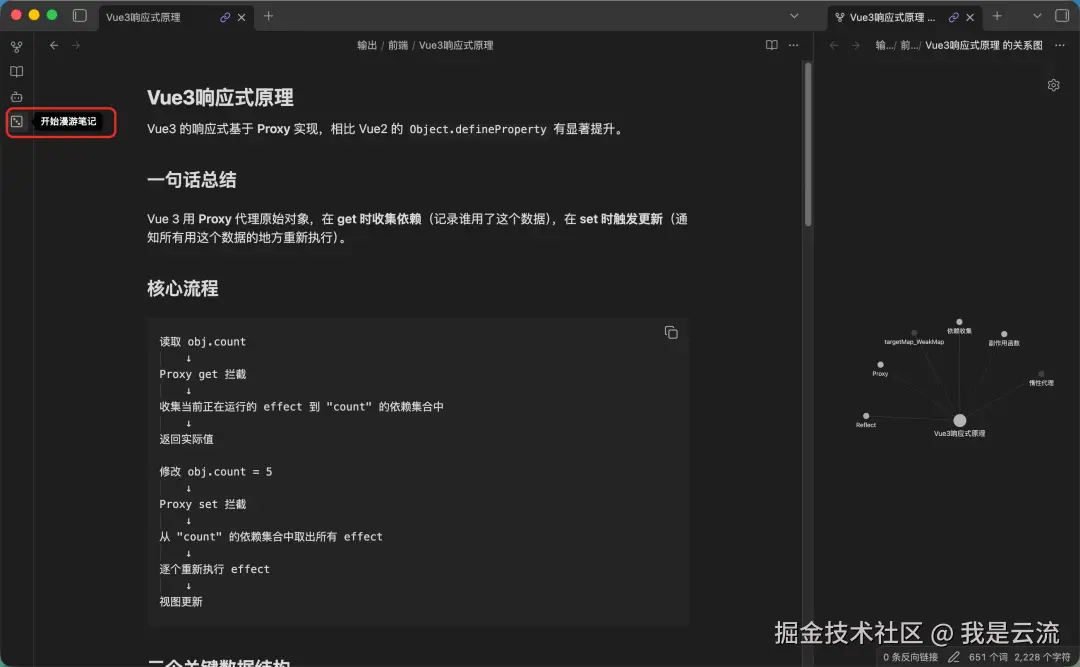
Task: Toggle the right sidebar icon
Action: [x=1062, y=16]
